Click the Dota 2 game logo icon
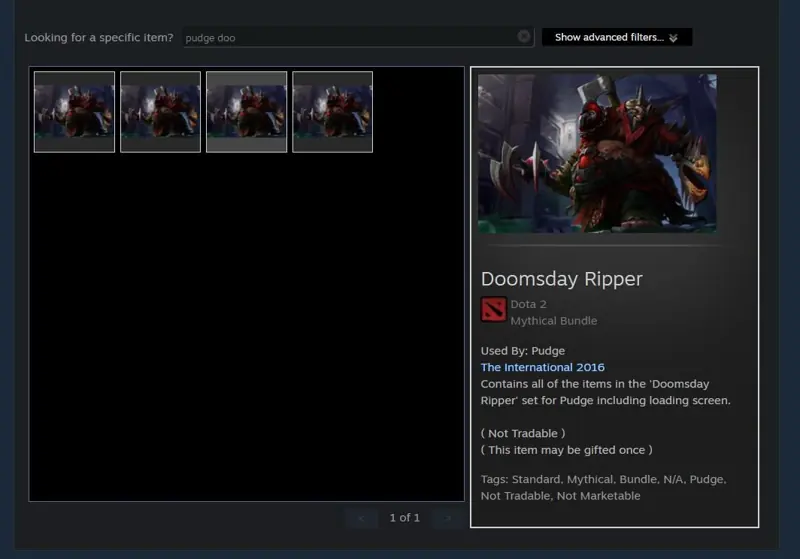800x559 pixels. [493, 310]
